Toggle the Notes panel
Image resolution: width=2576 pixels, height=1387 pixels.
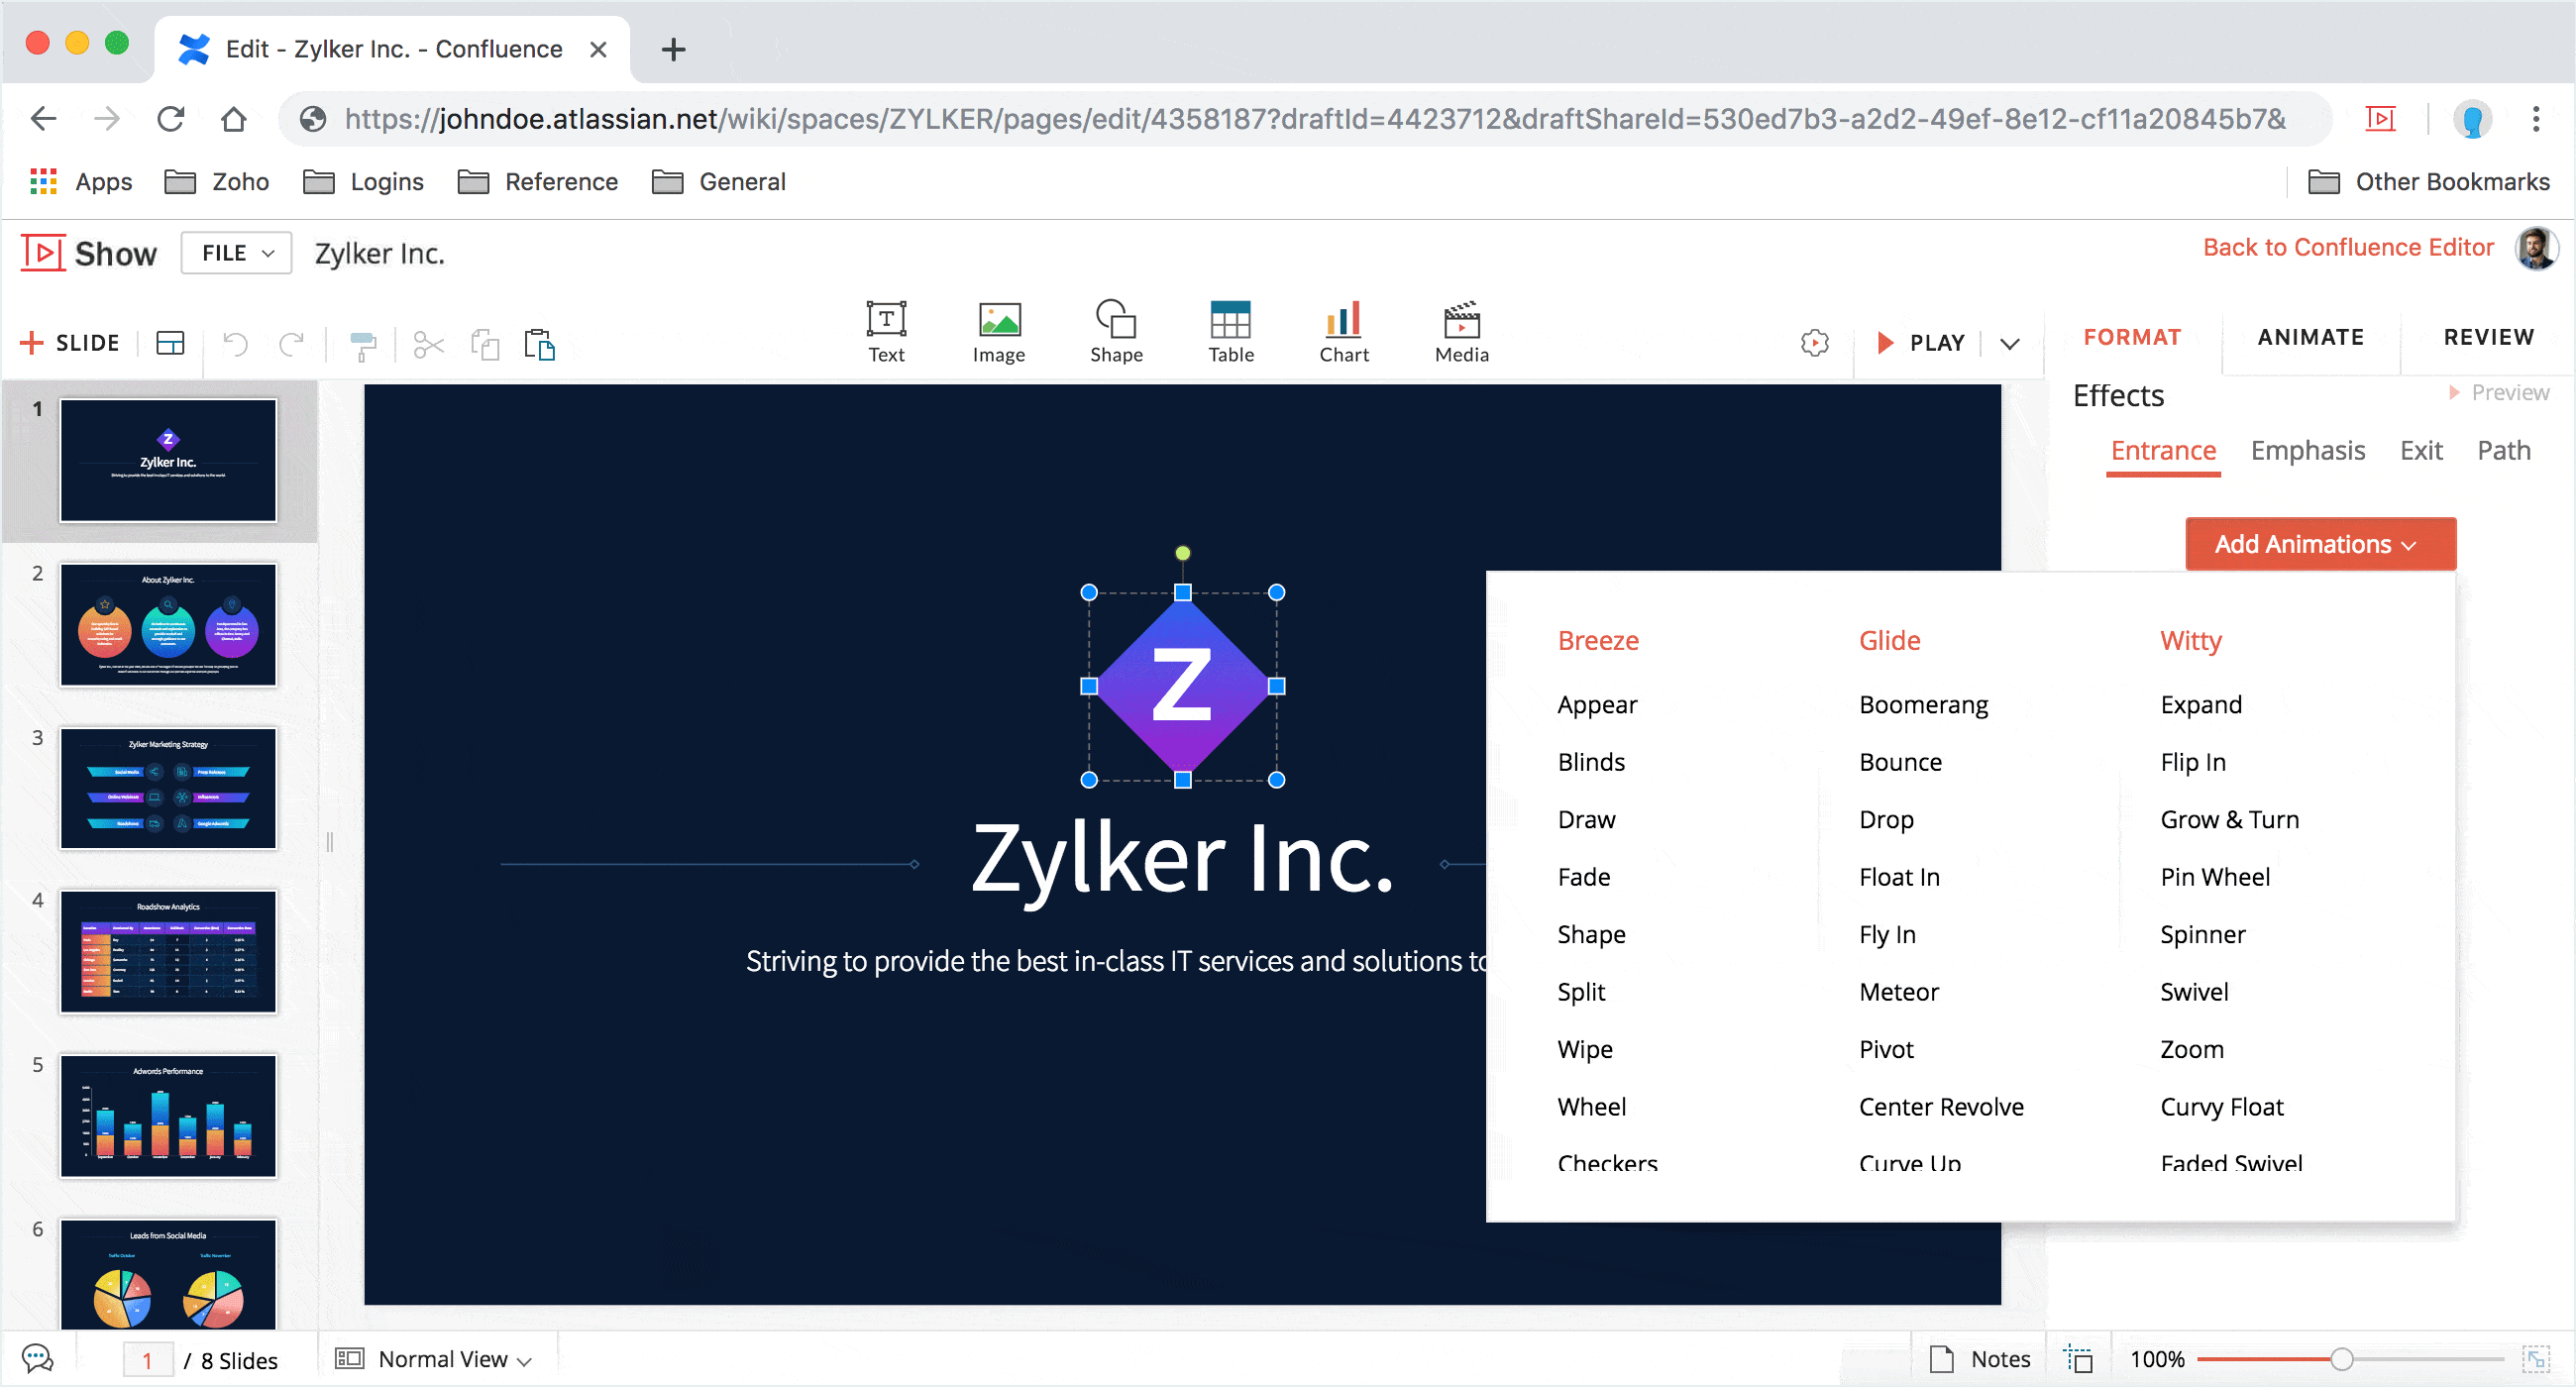(1981, 1359)
